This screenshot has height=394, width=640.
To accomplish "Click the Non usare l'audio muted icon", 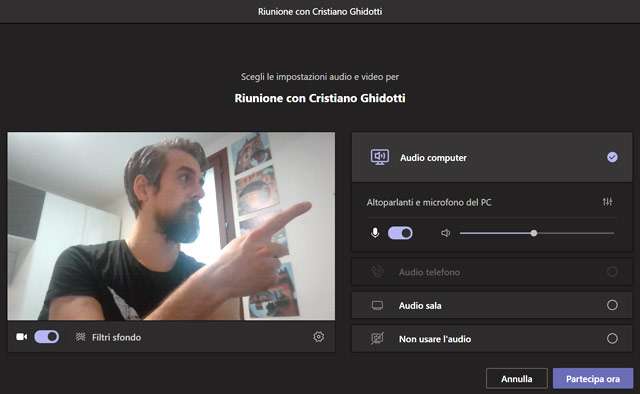I will point(377,338).
